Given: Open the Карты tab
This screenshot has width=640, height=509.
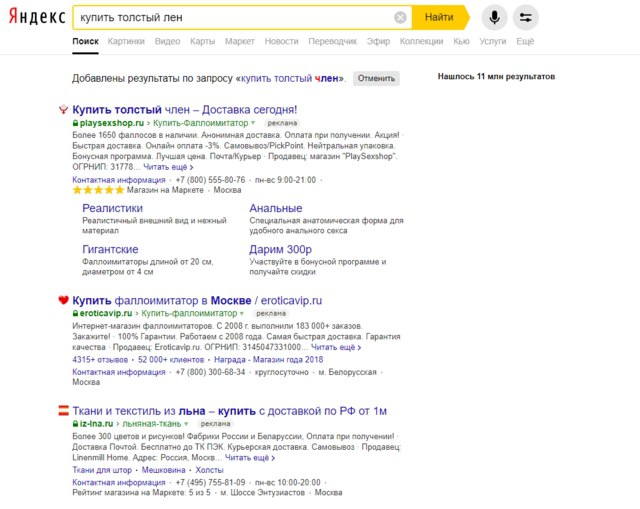Looking at the screenshot, I should coord(202,41).
